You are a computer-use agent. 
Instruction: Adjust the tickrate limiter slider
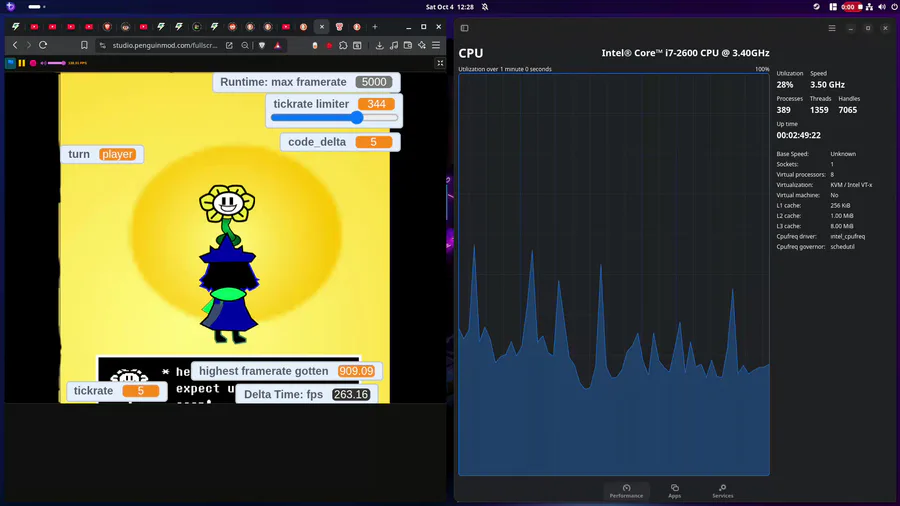pyautogui.click(x=335, y=118)
